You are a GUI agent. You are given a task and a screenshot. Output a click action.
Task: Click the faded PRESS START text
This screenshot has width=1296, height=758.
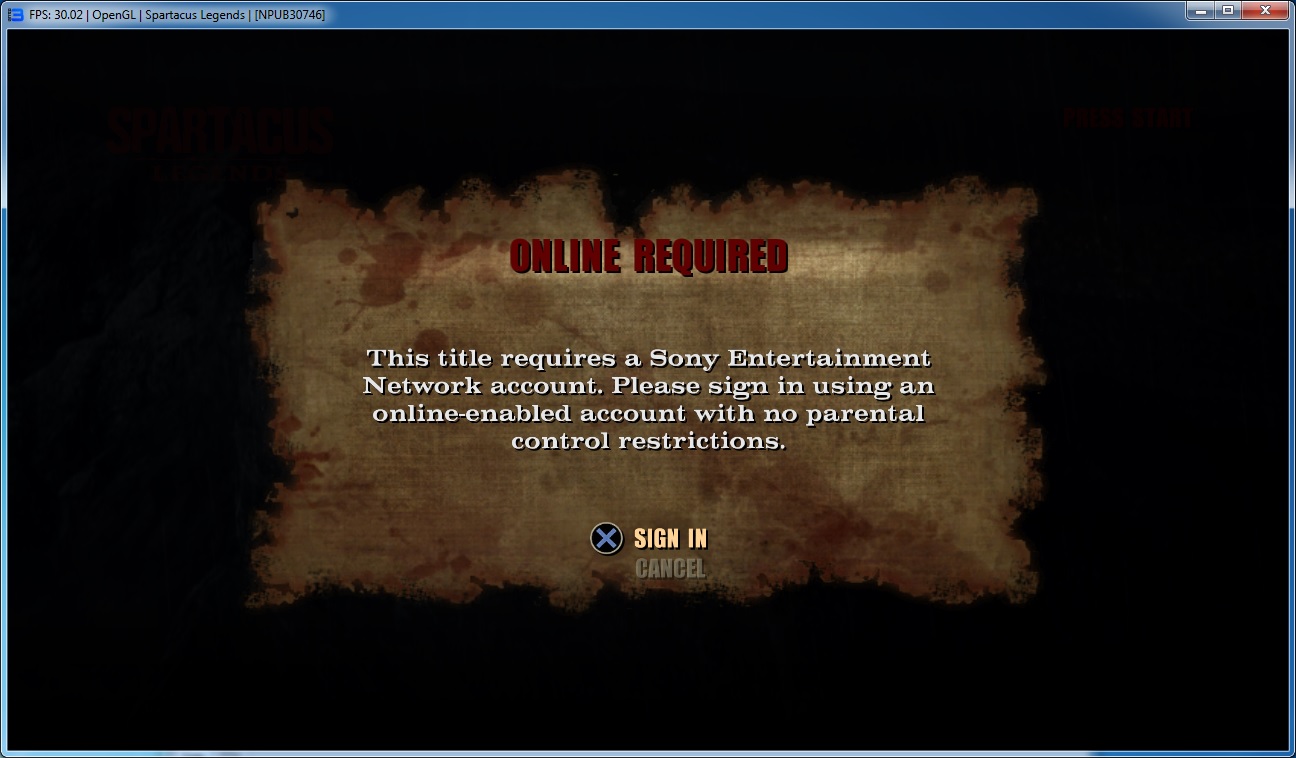click(1128, 119)
